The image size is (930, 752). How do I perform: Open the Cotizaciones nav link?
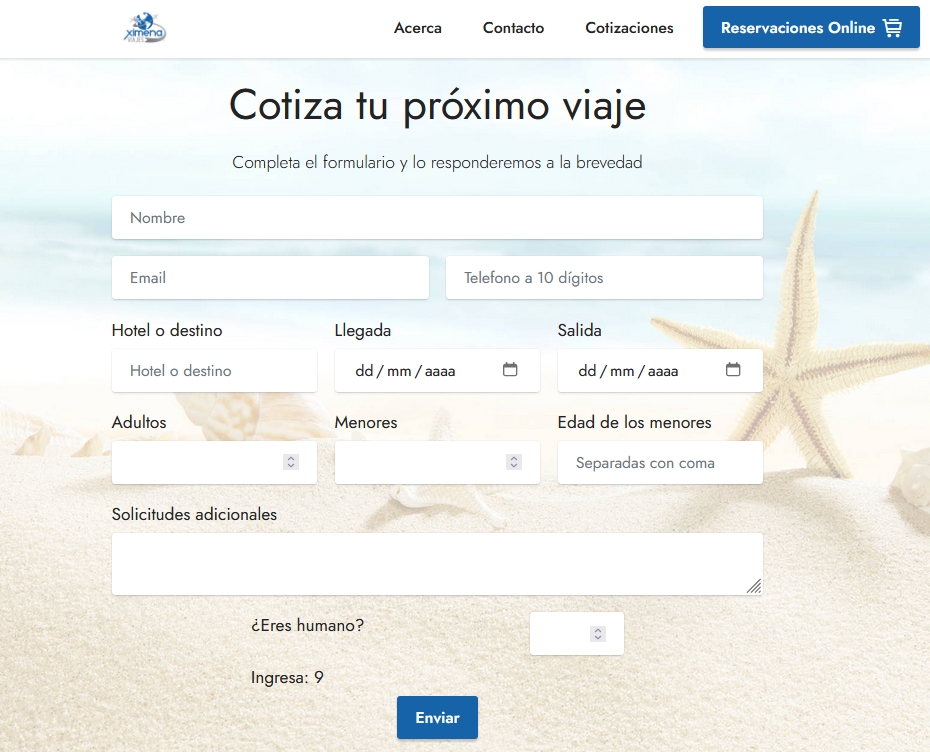[x=629, y=28]
